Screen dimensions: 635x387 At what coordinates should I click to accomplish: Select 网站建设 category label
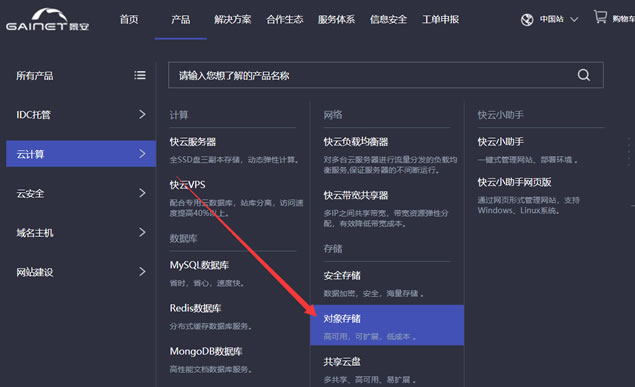coord(34,272)
